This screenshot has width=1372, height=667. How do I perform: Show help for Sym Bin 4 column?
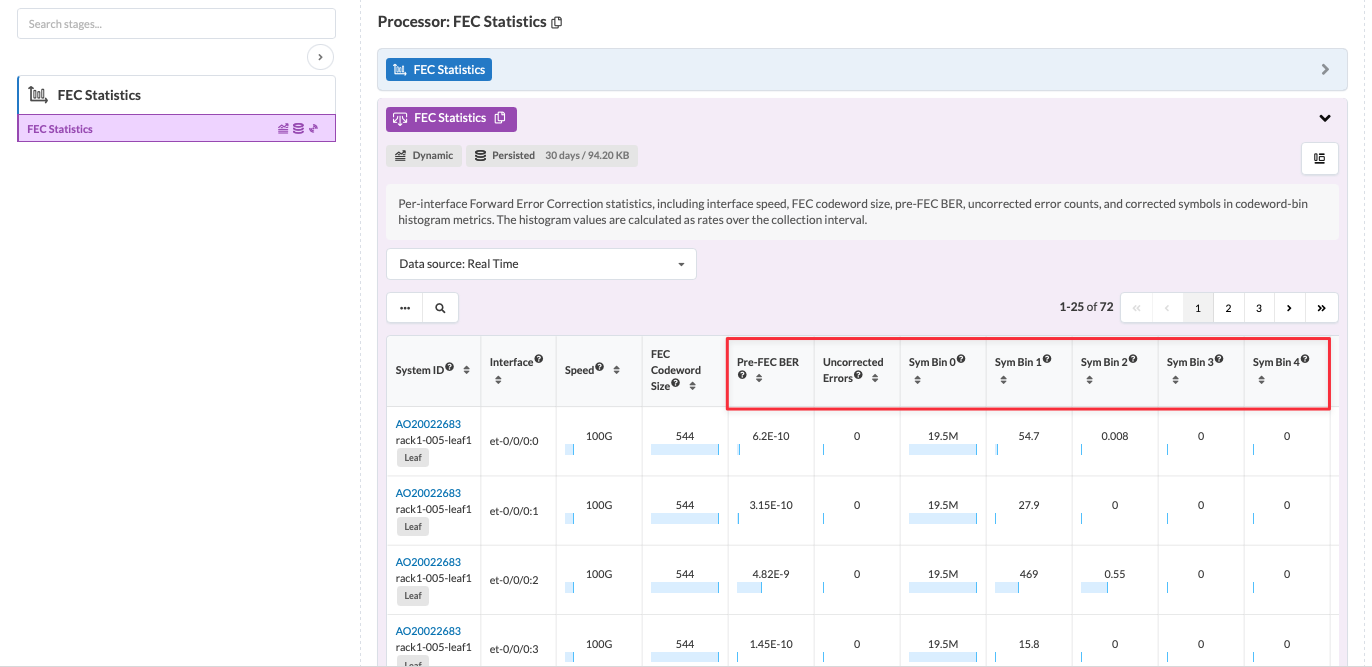pos(1305,360)
